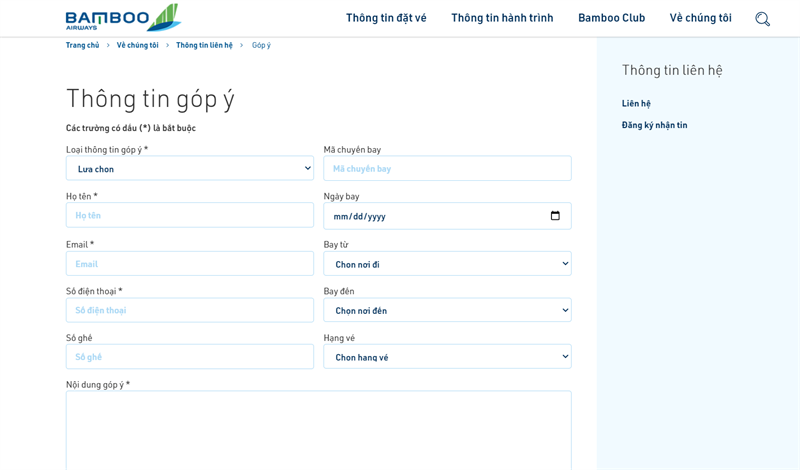Open the Thông tin hành trình menu
This screenshot has width=800, height=470.
point(502,18)
